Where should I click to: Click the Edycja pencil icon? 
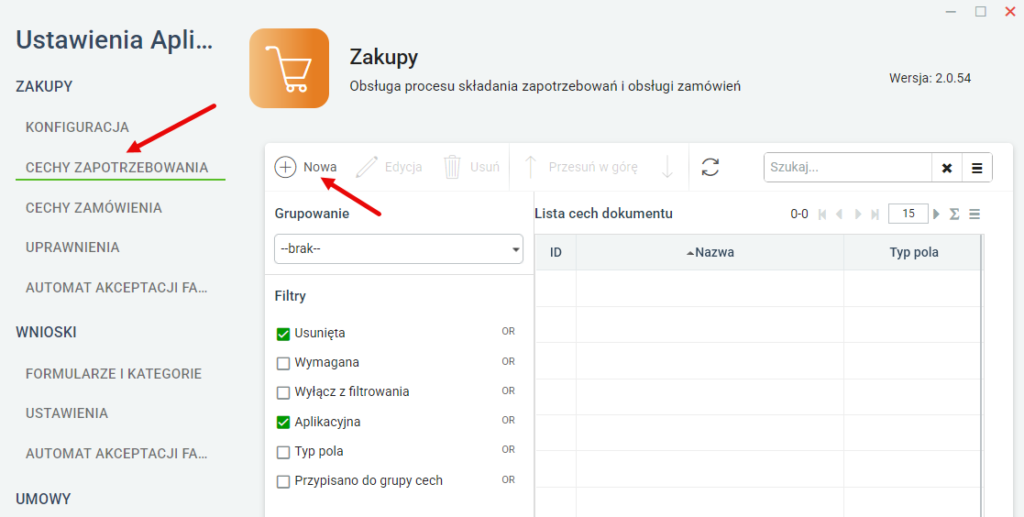pyautogui.click(x=366, y=167)
